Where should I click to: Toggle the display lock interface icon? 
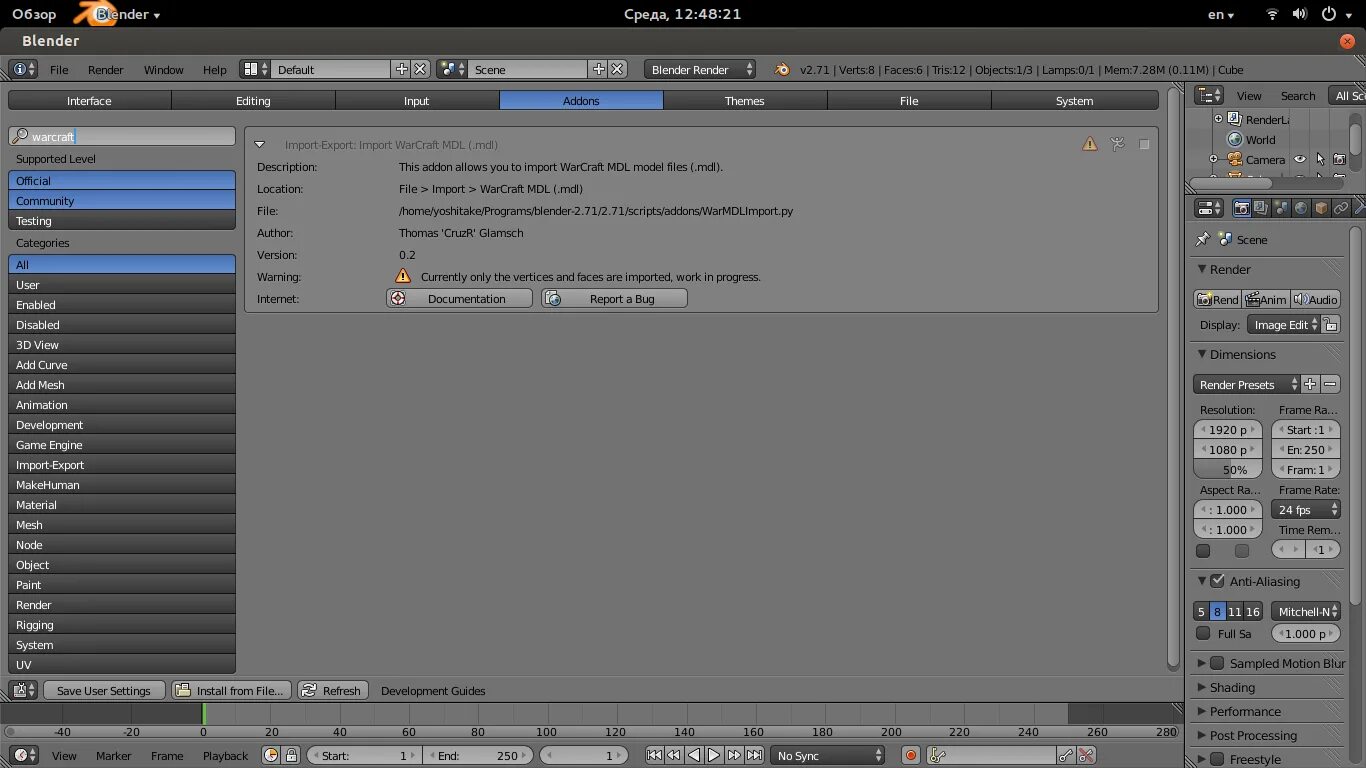pos(1330,324)
